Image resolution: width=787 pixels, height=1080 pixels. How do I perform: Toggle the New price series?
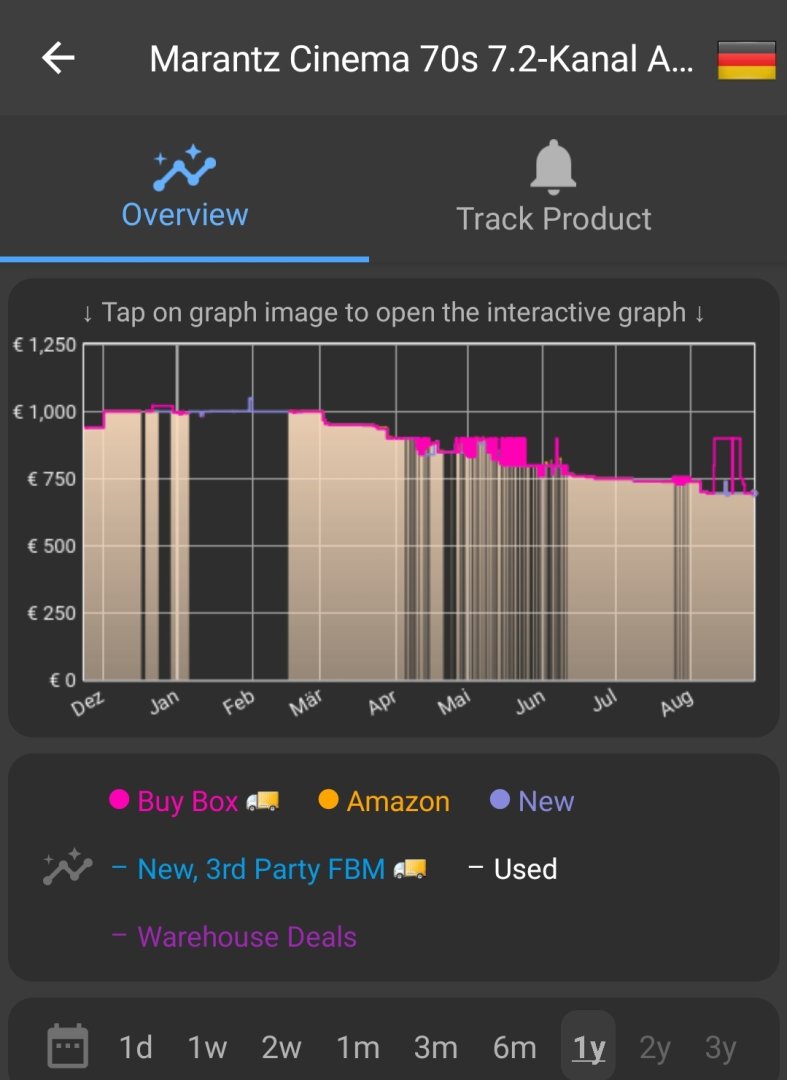(x=532, y=801)
